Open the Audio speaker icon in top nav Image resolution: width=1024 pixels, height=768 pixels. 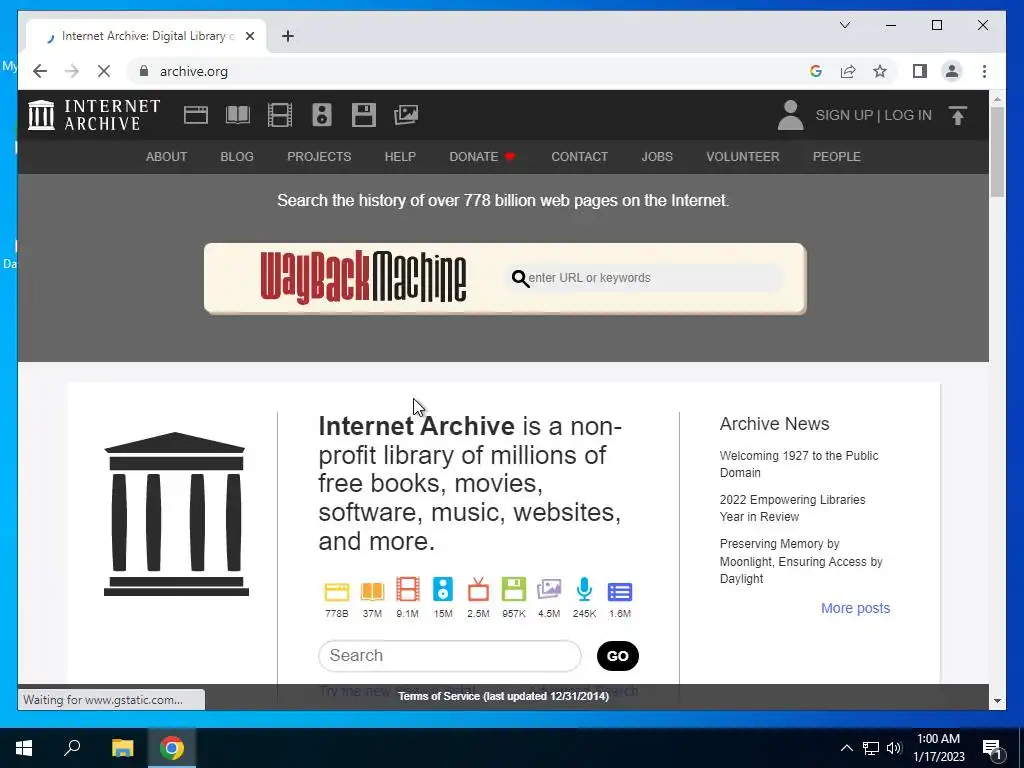point(321,115)
